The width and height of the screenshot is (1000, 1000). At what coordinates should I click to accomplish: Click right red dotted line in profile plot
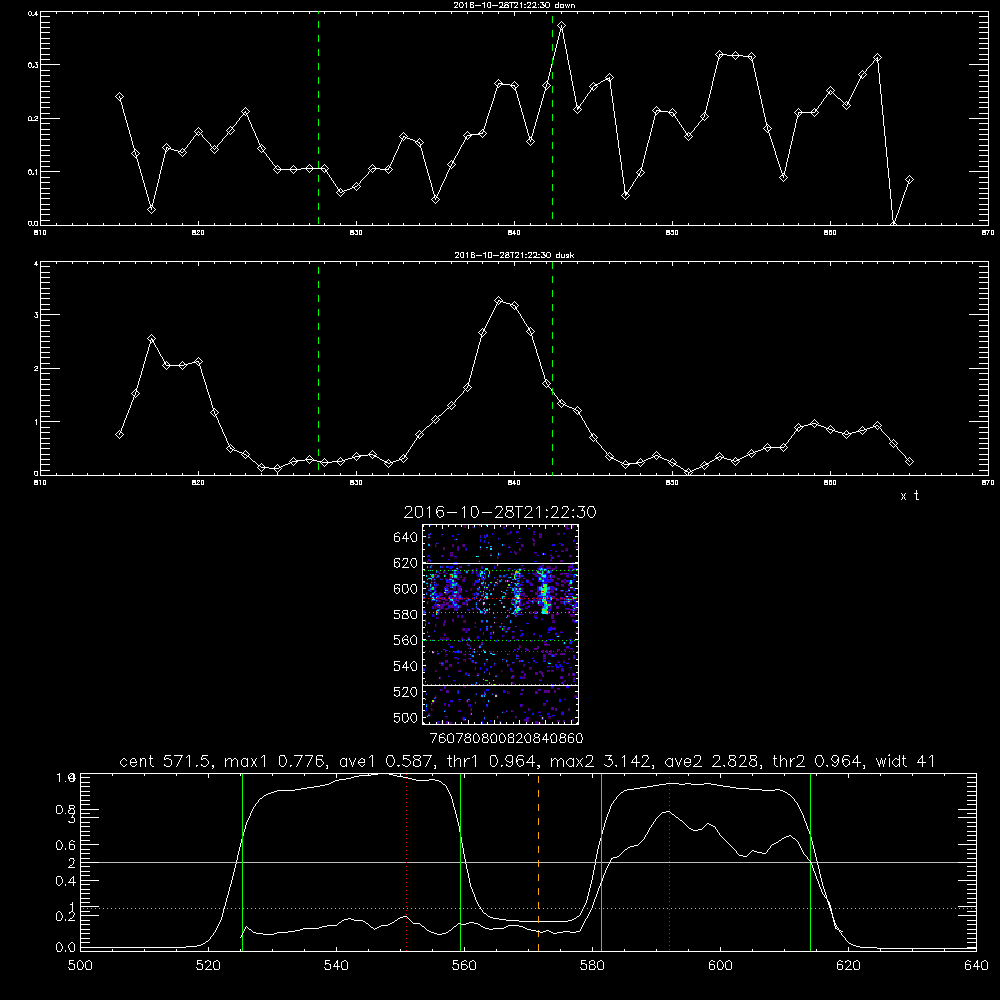pos(670,862)
